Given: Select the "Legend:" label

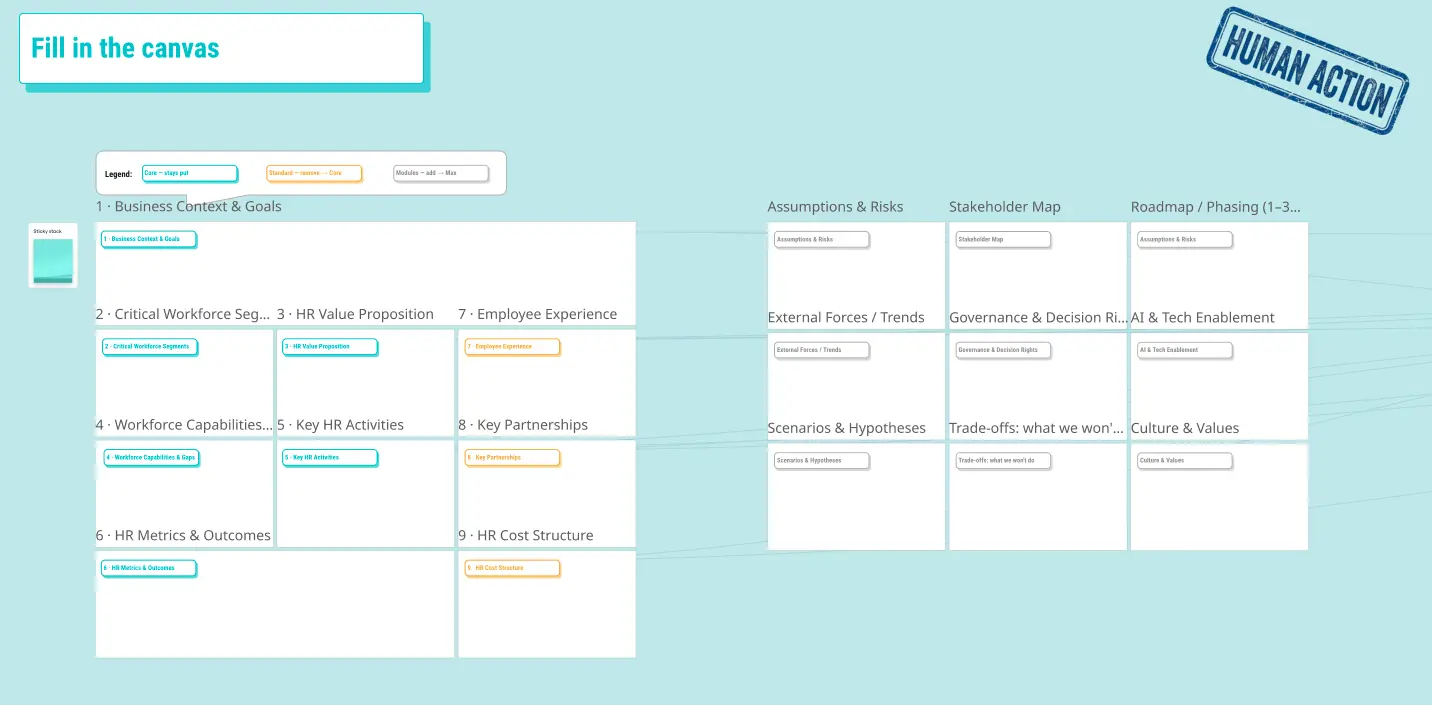Looking at the screenshot, I should click(118, 174).
